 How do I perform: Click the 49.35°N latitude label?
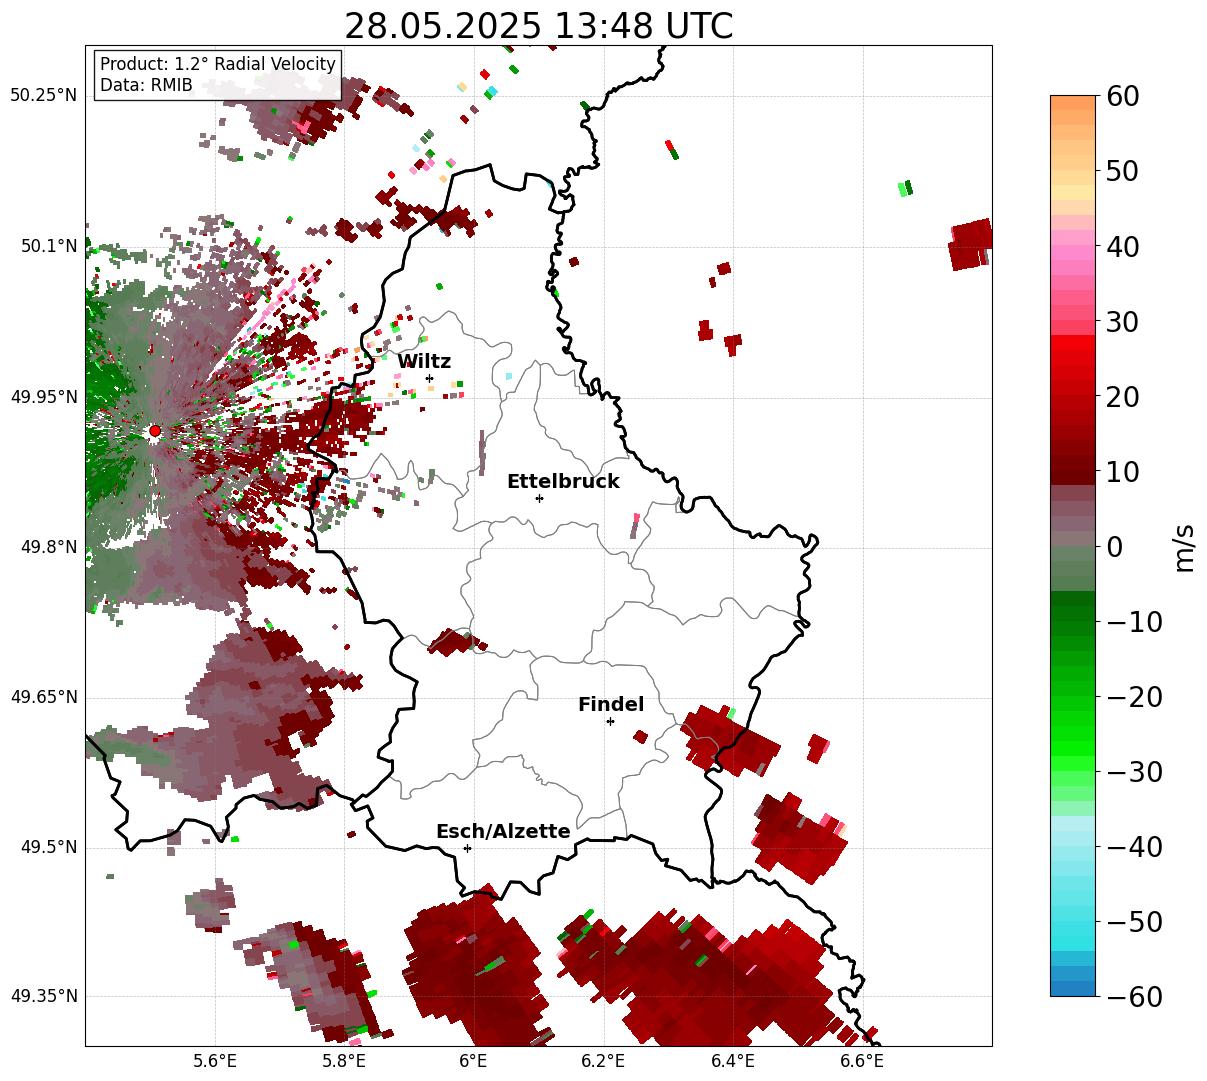(x=44, y=996)
